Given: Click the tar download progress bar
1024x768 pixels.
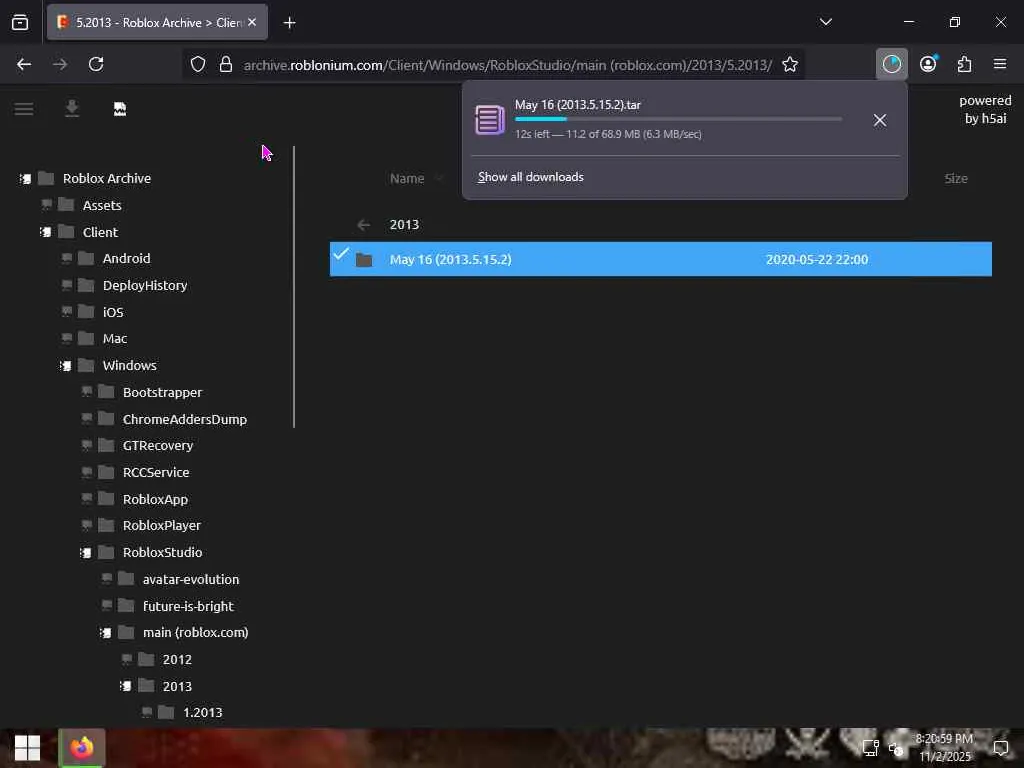Looking at the screenshot, I should (678, 119).
